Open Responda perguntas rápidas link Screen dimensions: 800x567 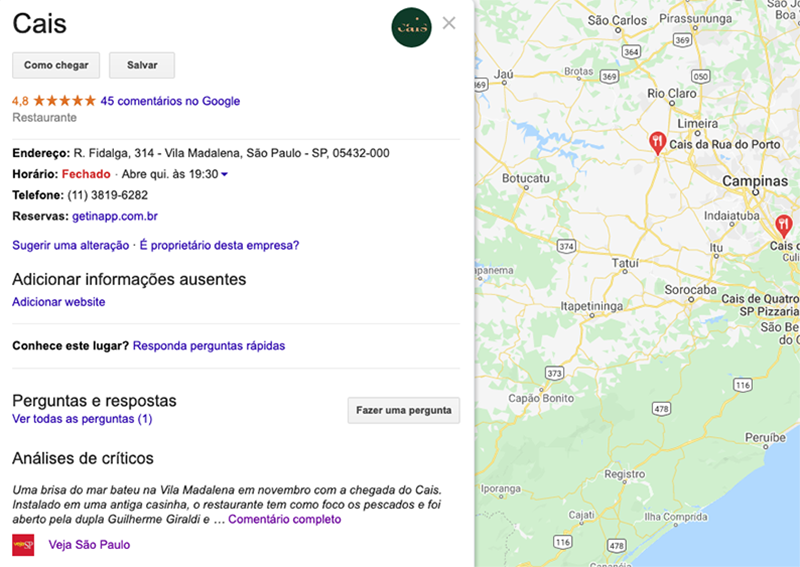tap(209, 346)
